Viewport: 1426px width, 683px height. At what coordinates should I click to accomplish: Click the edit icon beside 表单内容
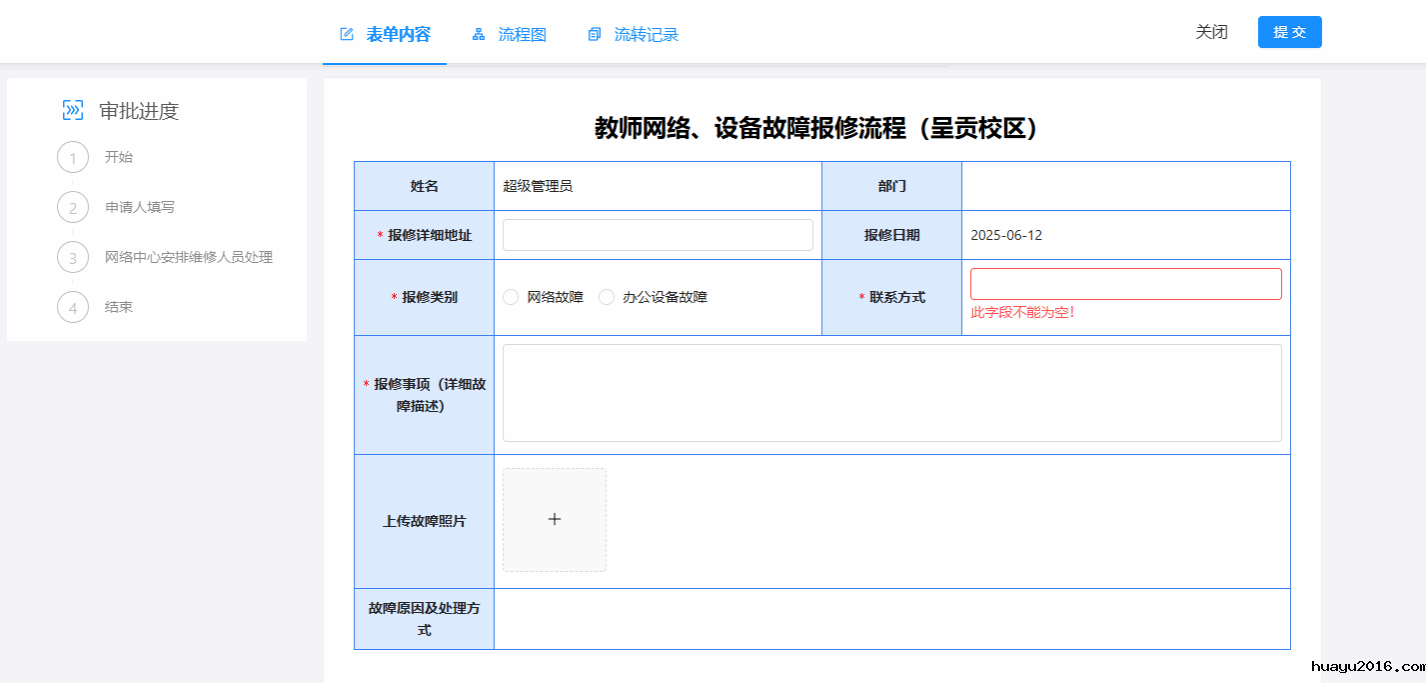click(x=347, y=34)
